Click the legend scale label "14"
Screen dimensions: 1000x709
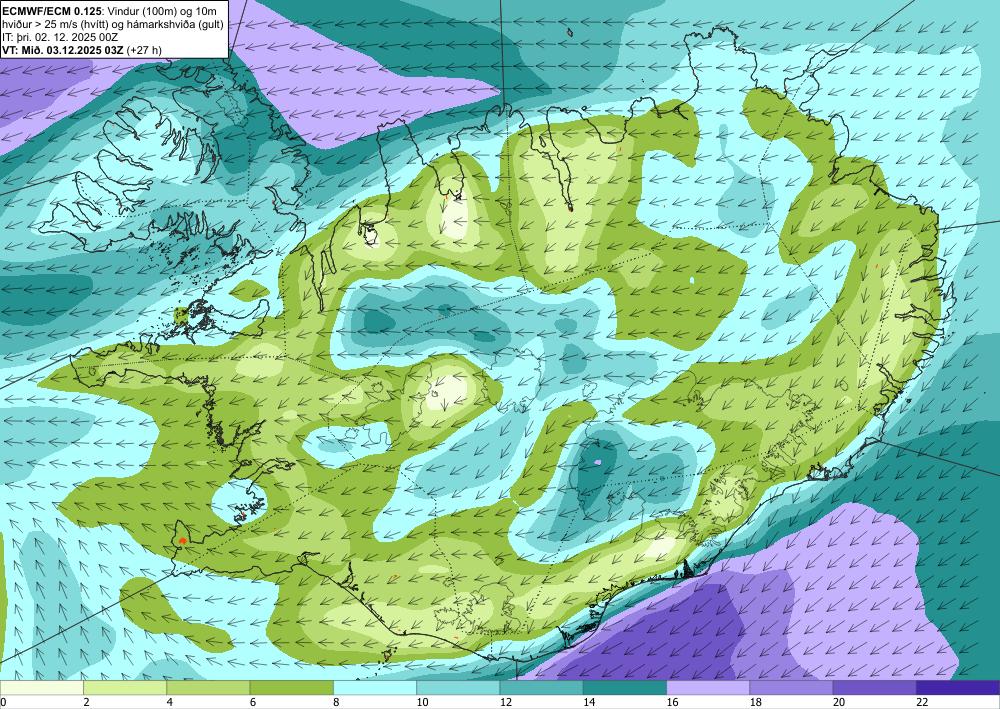tap(589, 702)
